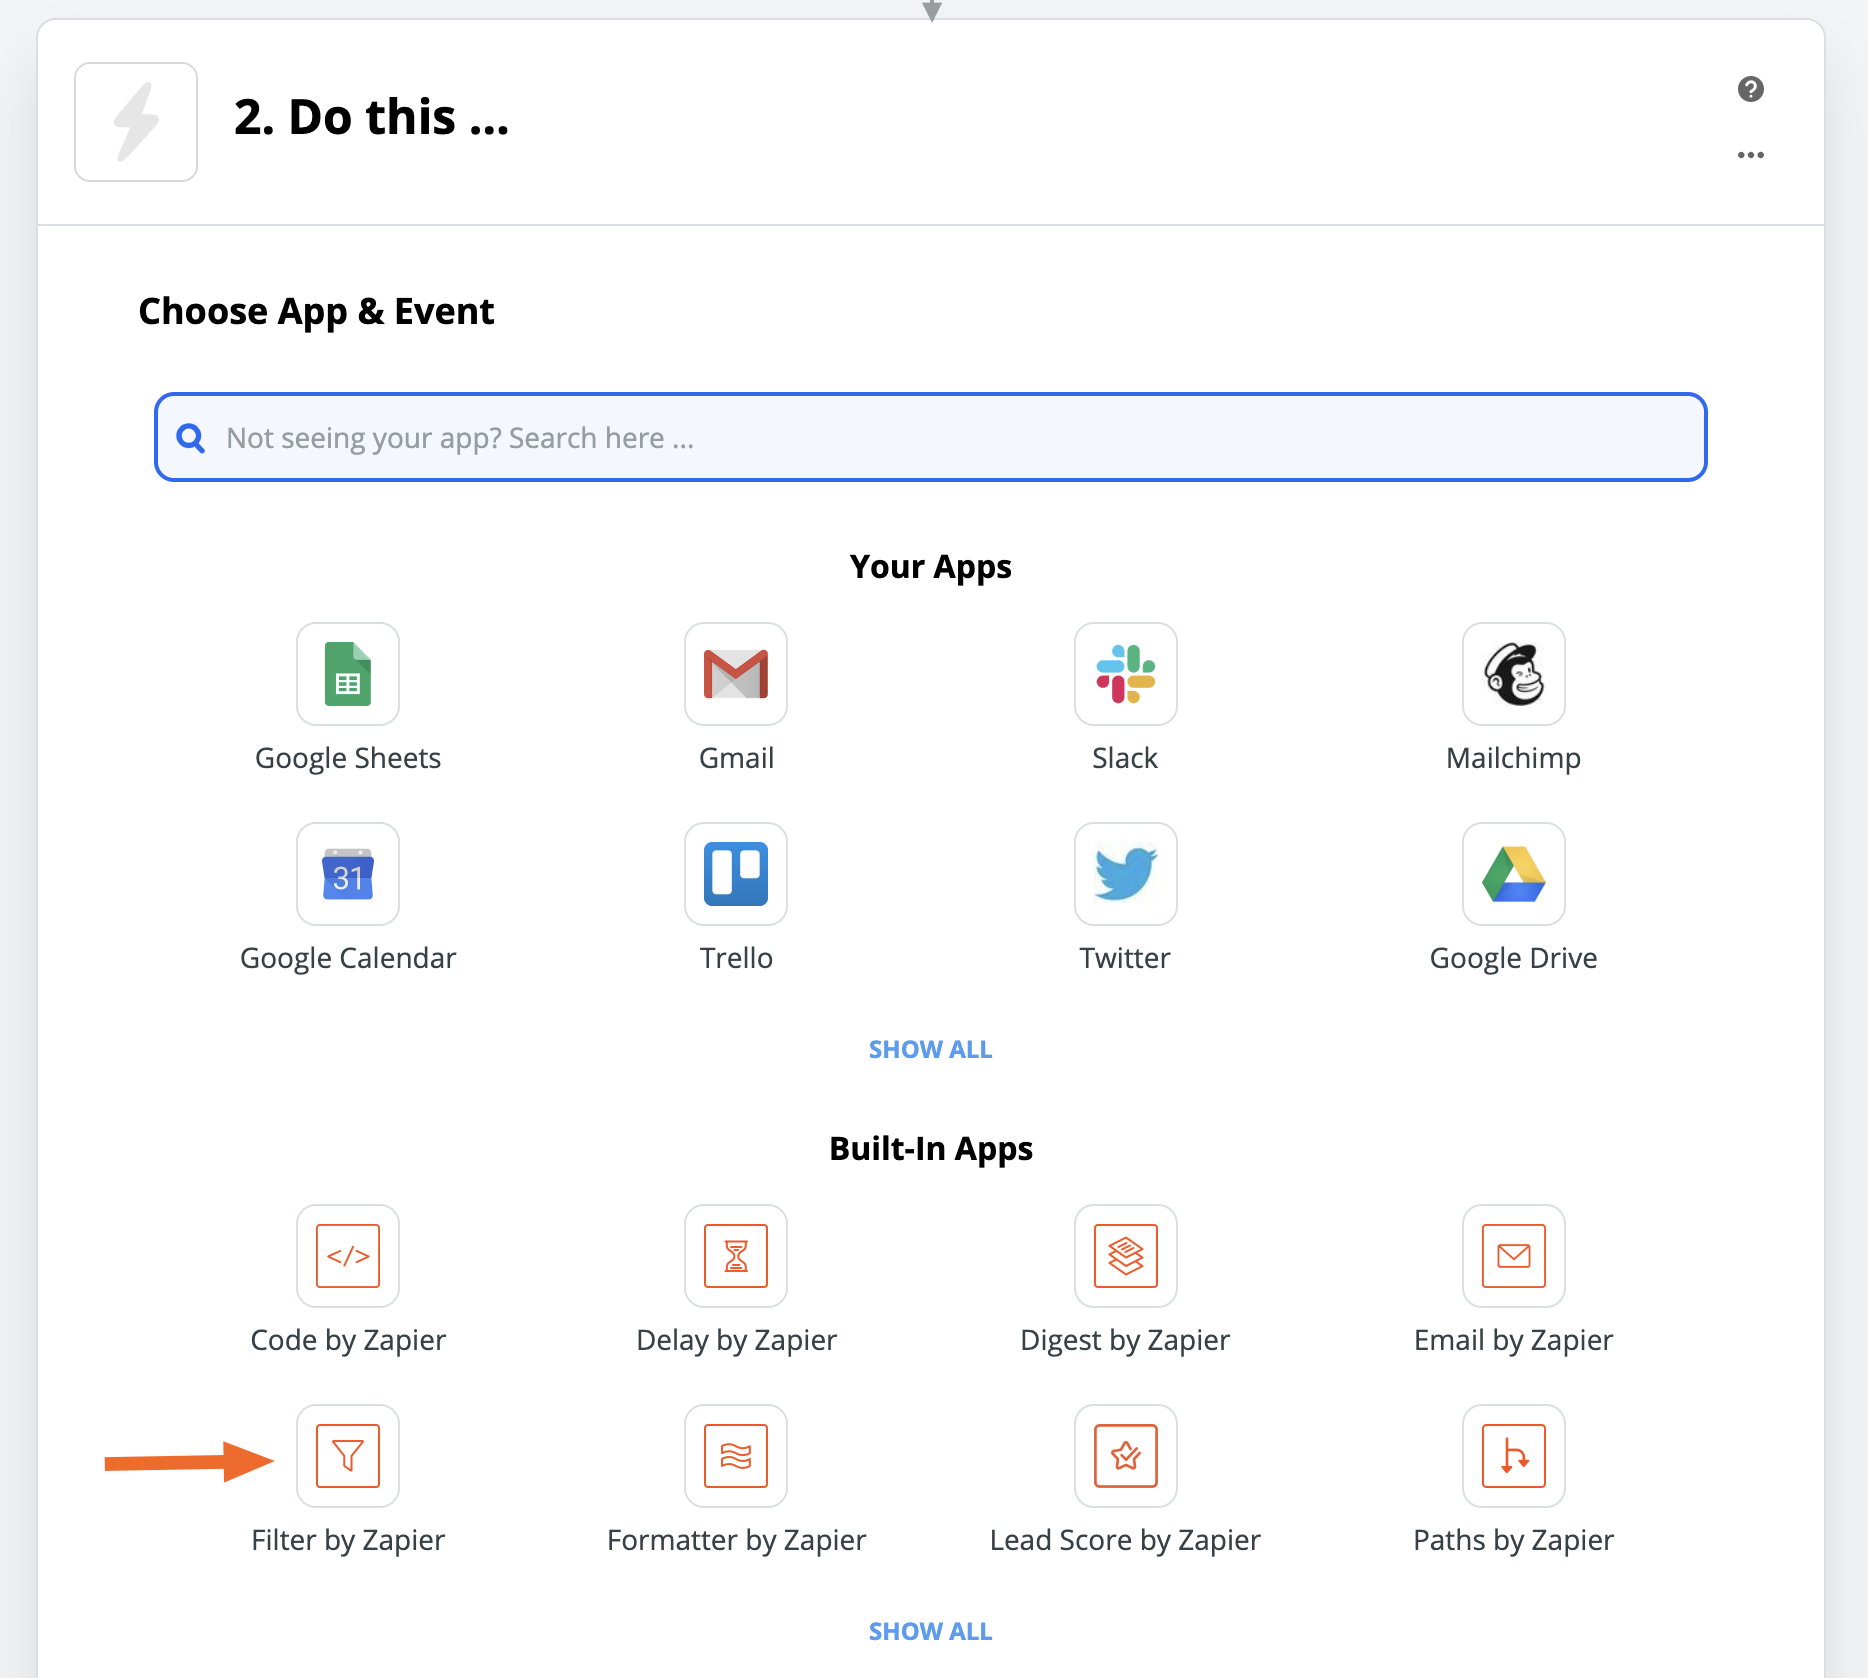Select the Gmail app icon
Viewport: 1868px width, 1678px height.
[x=736, y=674]
